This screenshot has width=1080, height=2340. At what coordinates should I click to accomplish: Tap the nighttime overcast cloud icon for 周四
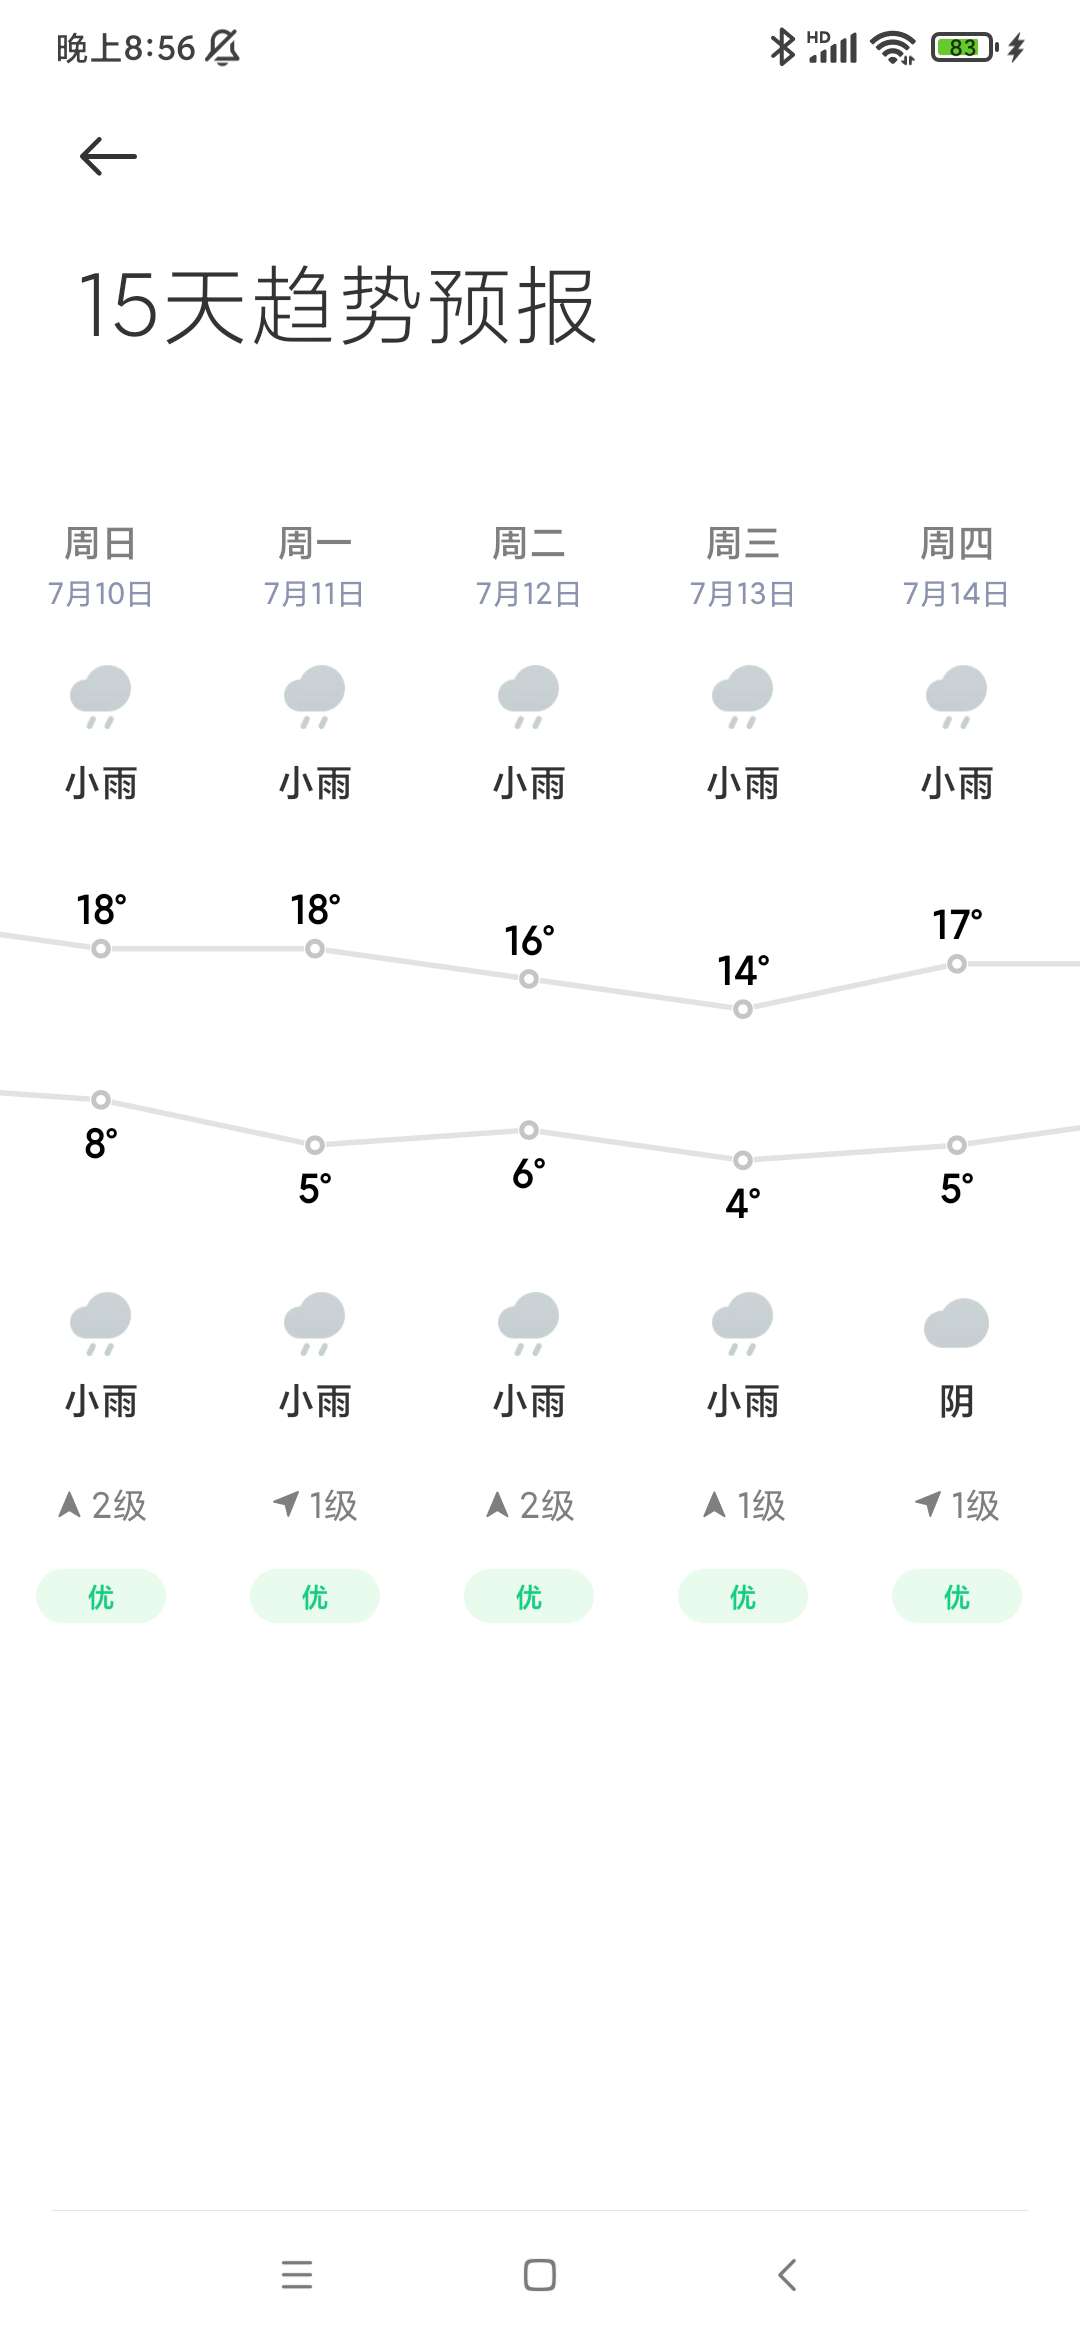[956, 1323]
